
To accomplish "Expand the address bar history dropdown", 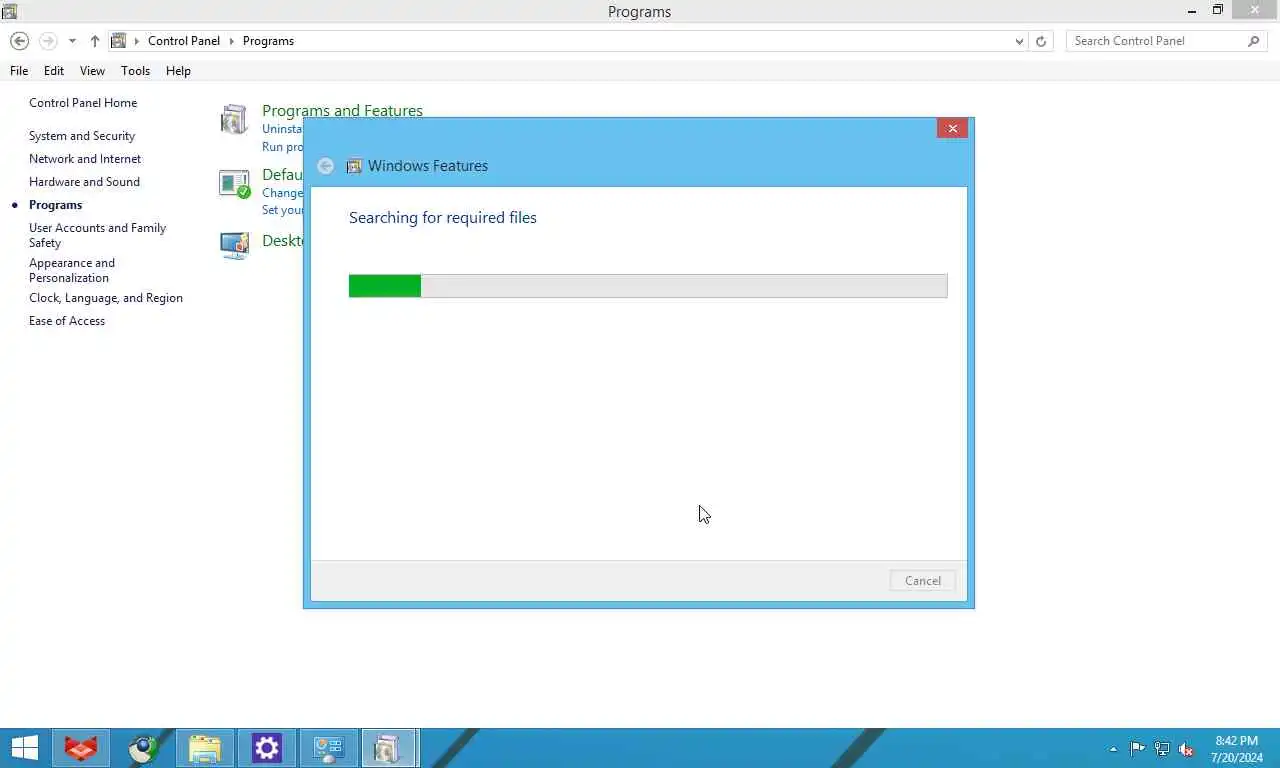I will [1019, 41].
